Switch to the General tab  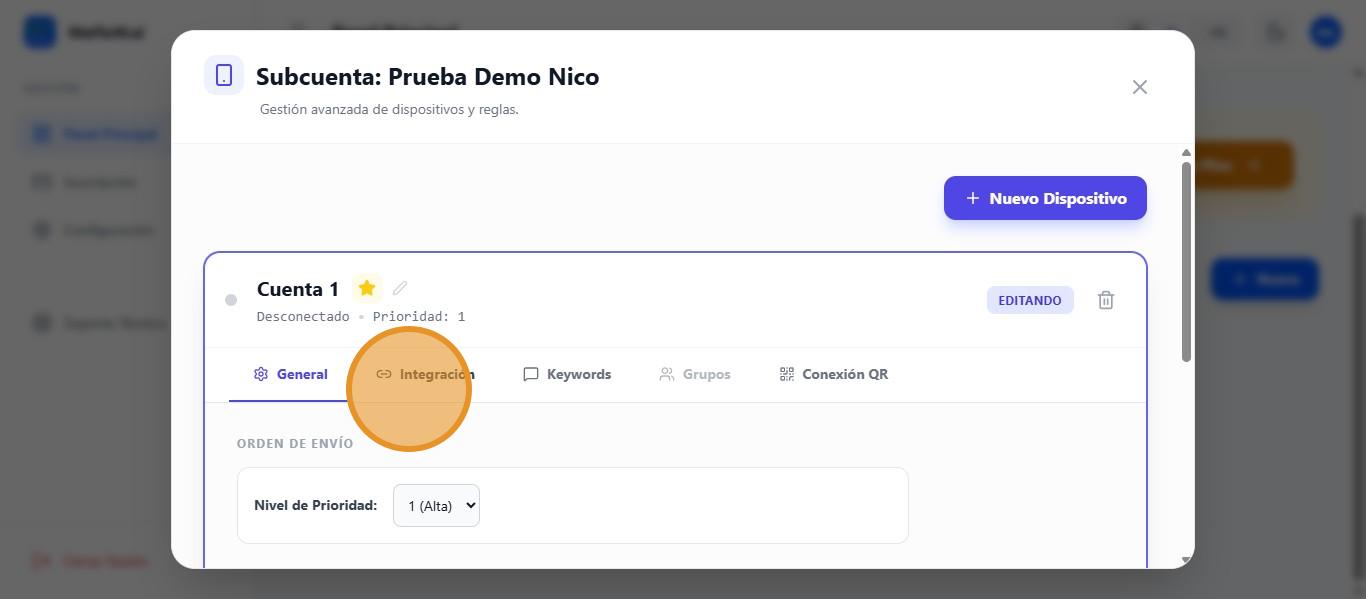pos(291,374)
